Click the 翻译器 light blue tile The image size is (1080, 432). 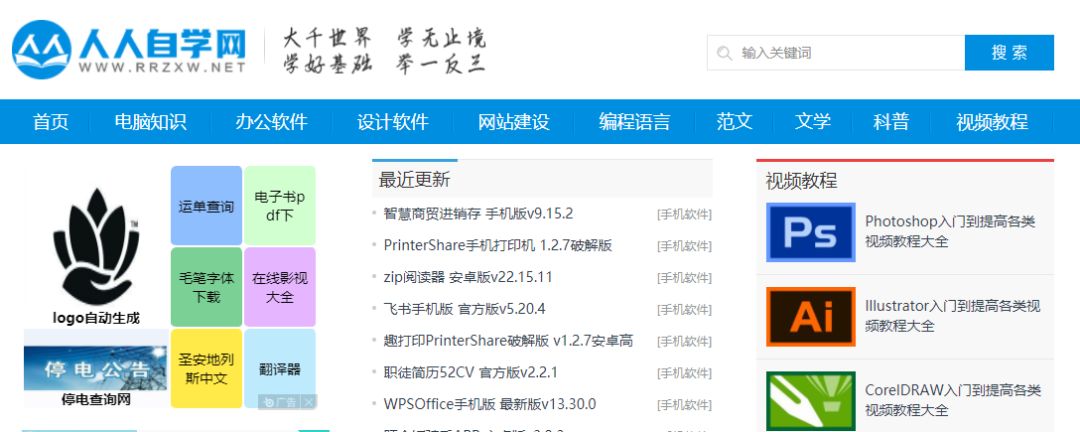point(280,368)
